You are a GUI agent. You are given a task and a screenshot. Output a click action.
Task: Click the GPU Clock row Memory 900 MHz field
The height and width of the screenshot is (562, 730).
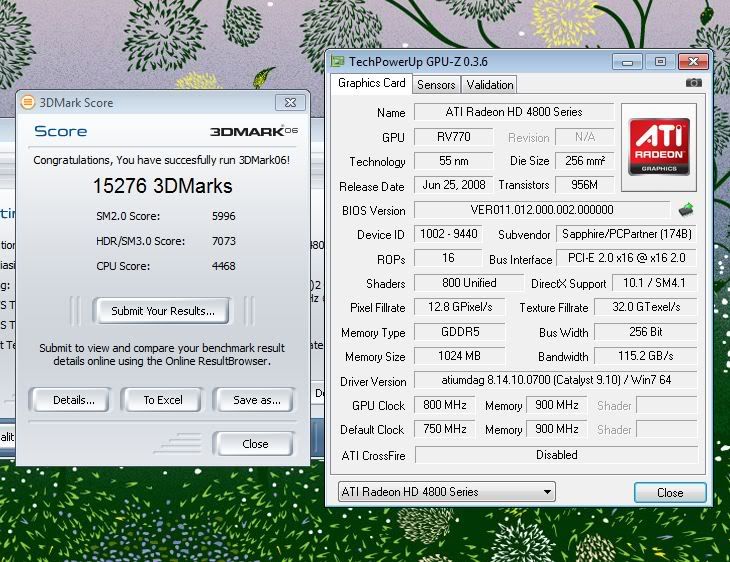pyautogui.click(x=556, y=405)
